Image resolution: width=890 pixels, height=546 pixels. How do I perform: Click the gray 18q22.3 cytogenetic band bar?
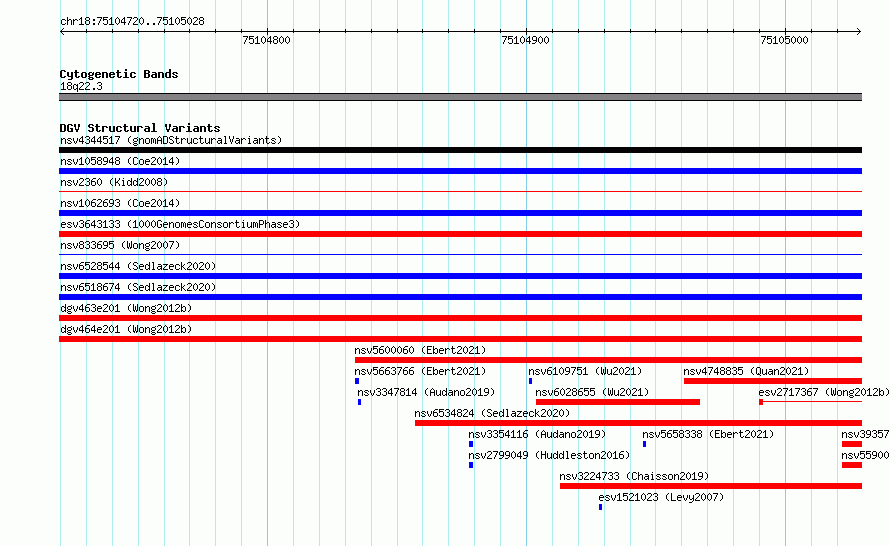460,97
